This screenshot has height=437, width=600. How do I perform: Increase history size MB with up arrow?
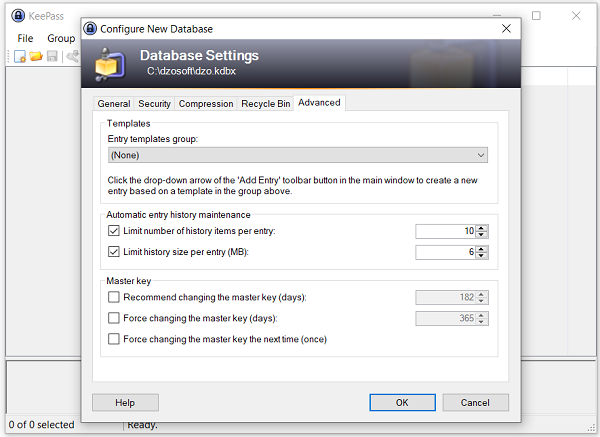click(x=482, y=249)
